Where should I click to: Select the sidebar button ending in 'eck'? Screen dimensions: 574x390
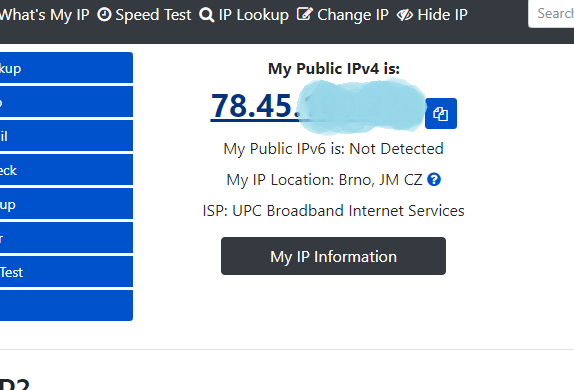tap(66, 170)
